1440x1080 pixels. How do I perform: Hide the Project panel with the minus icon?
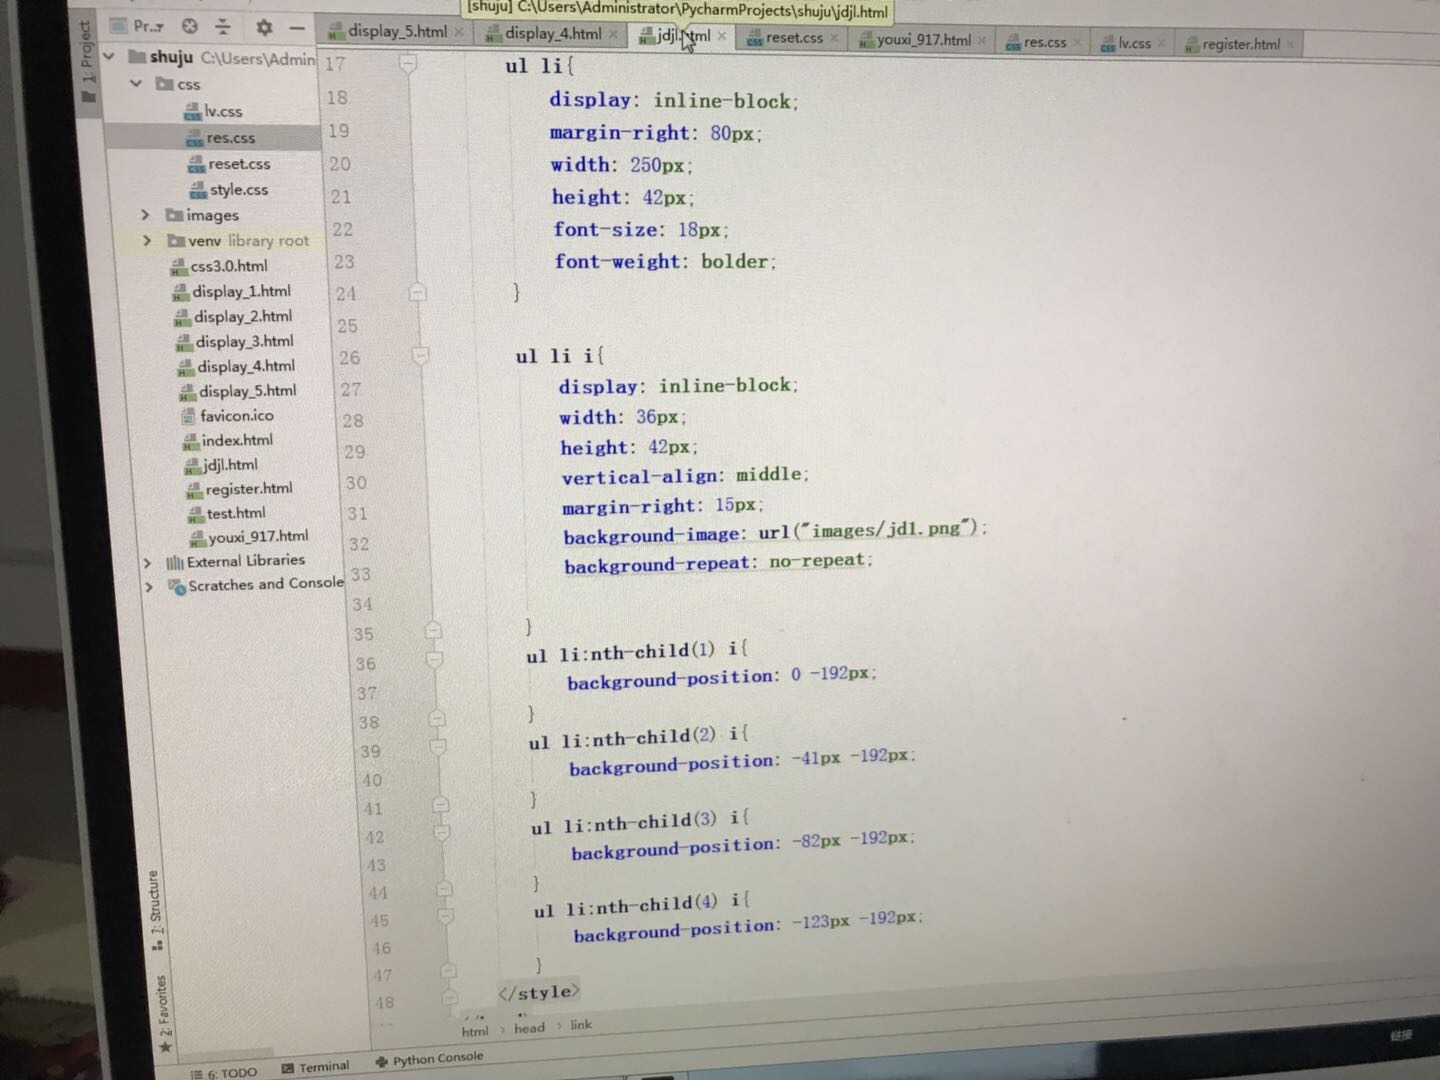click(297, 28)
